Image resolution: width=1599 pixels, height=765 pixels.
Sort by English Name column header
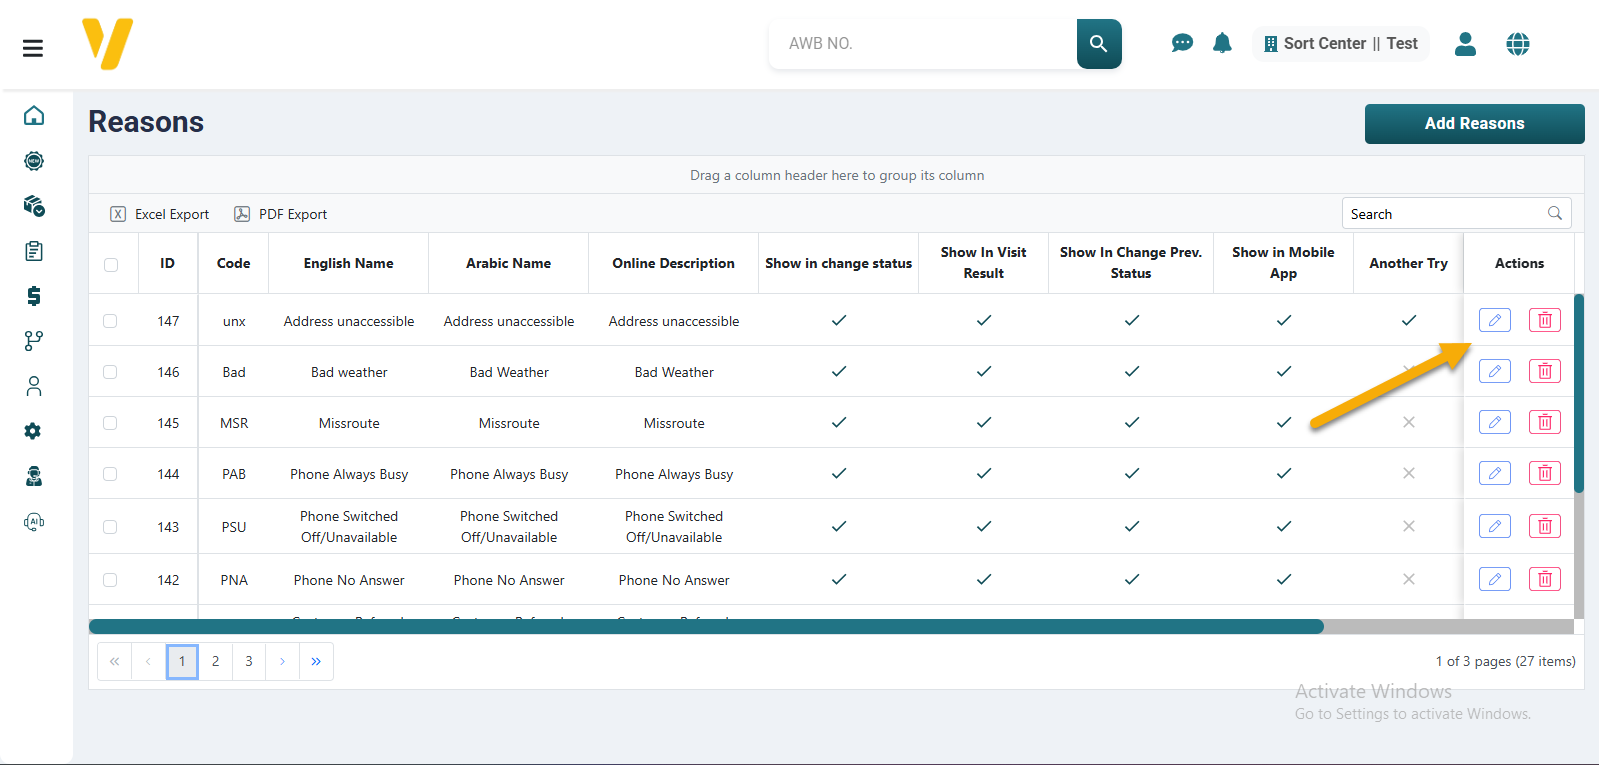coord(348,263)
